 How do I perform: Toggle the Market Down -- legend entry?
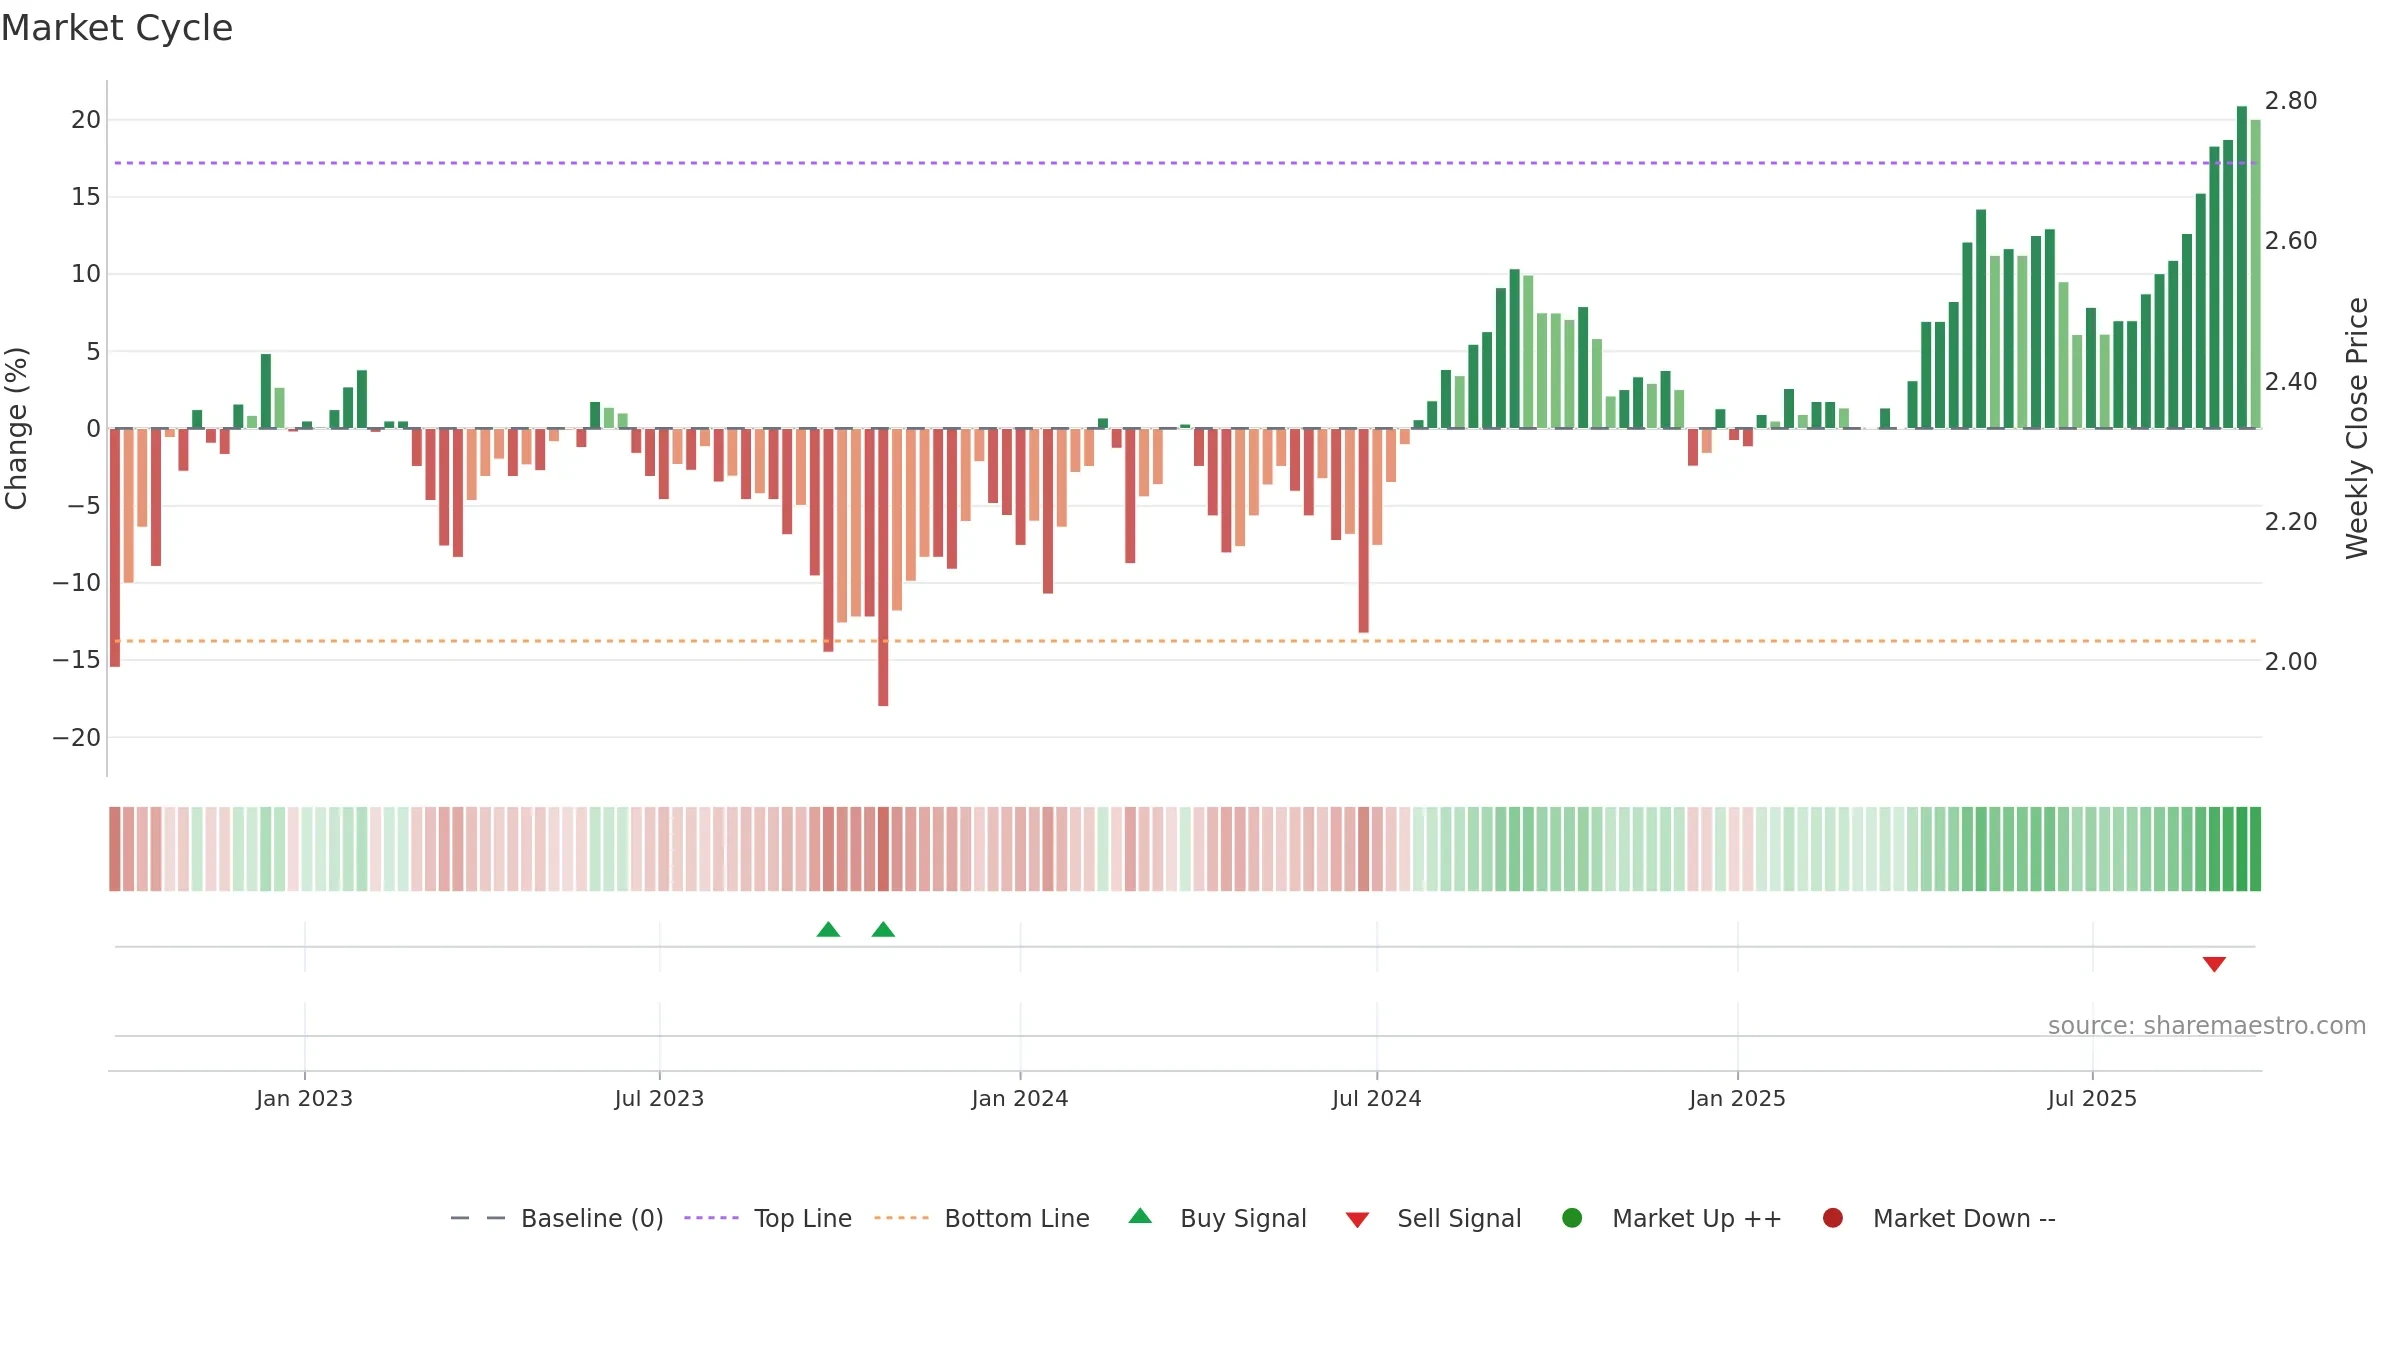[x=1939, y=1218]
